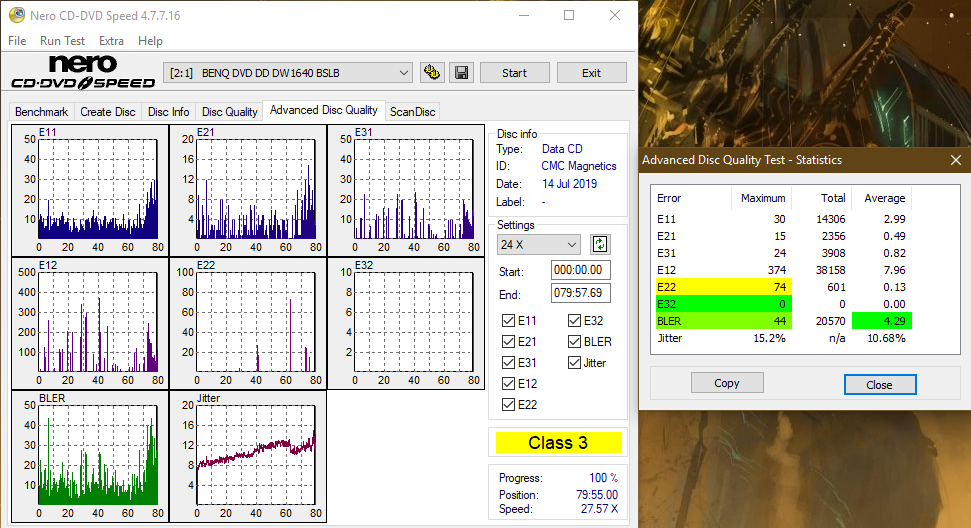Close the Statistics dialog with the X
971x528 pixels.
click(956, 160)
